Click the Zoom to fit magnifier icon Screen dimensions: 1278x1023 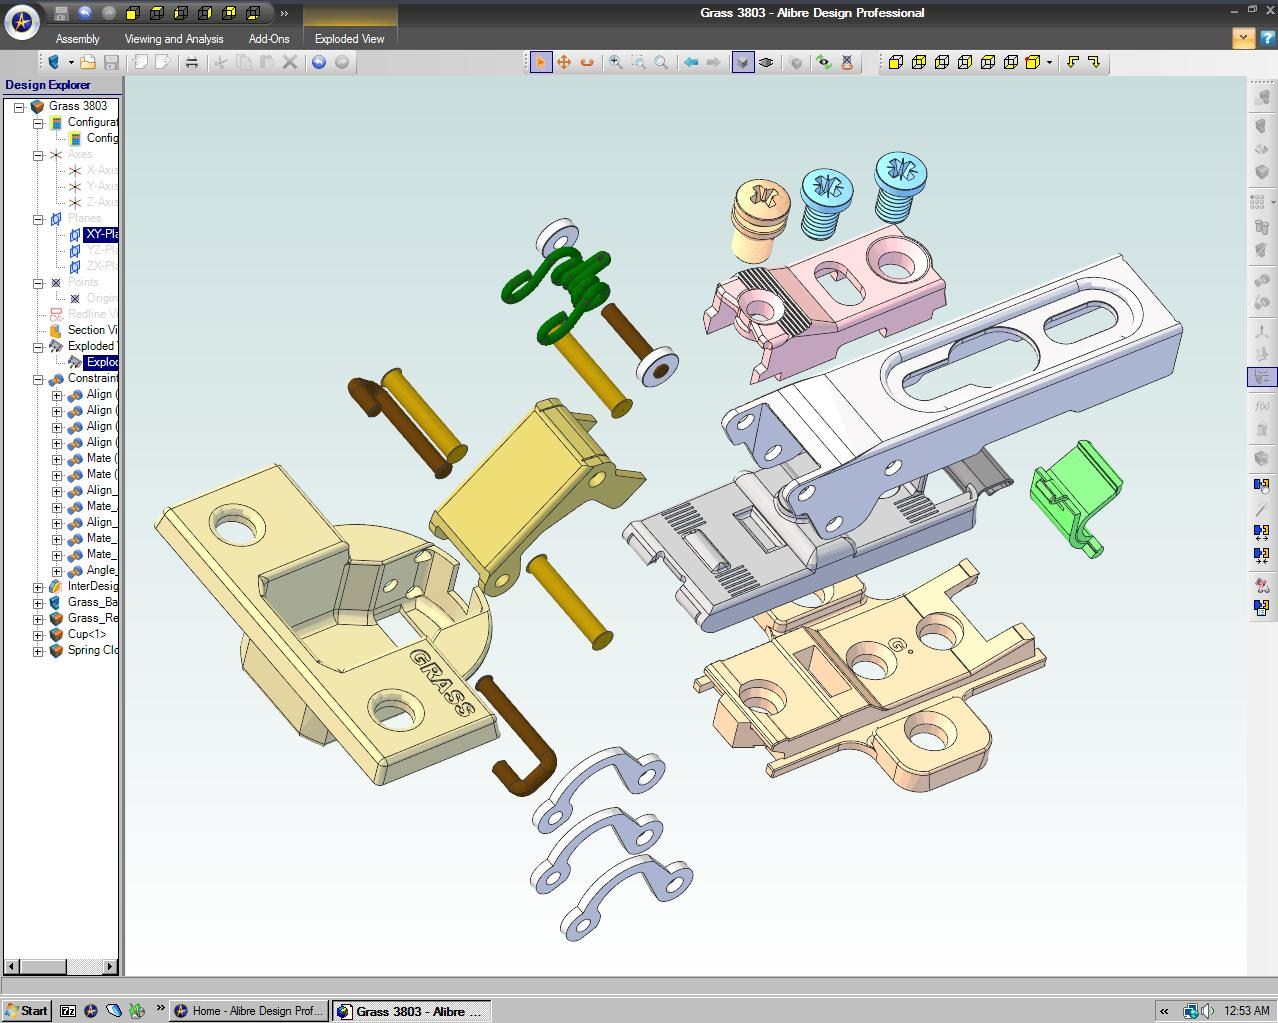tap(661, 62)
